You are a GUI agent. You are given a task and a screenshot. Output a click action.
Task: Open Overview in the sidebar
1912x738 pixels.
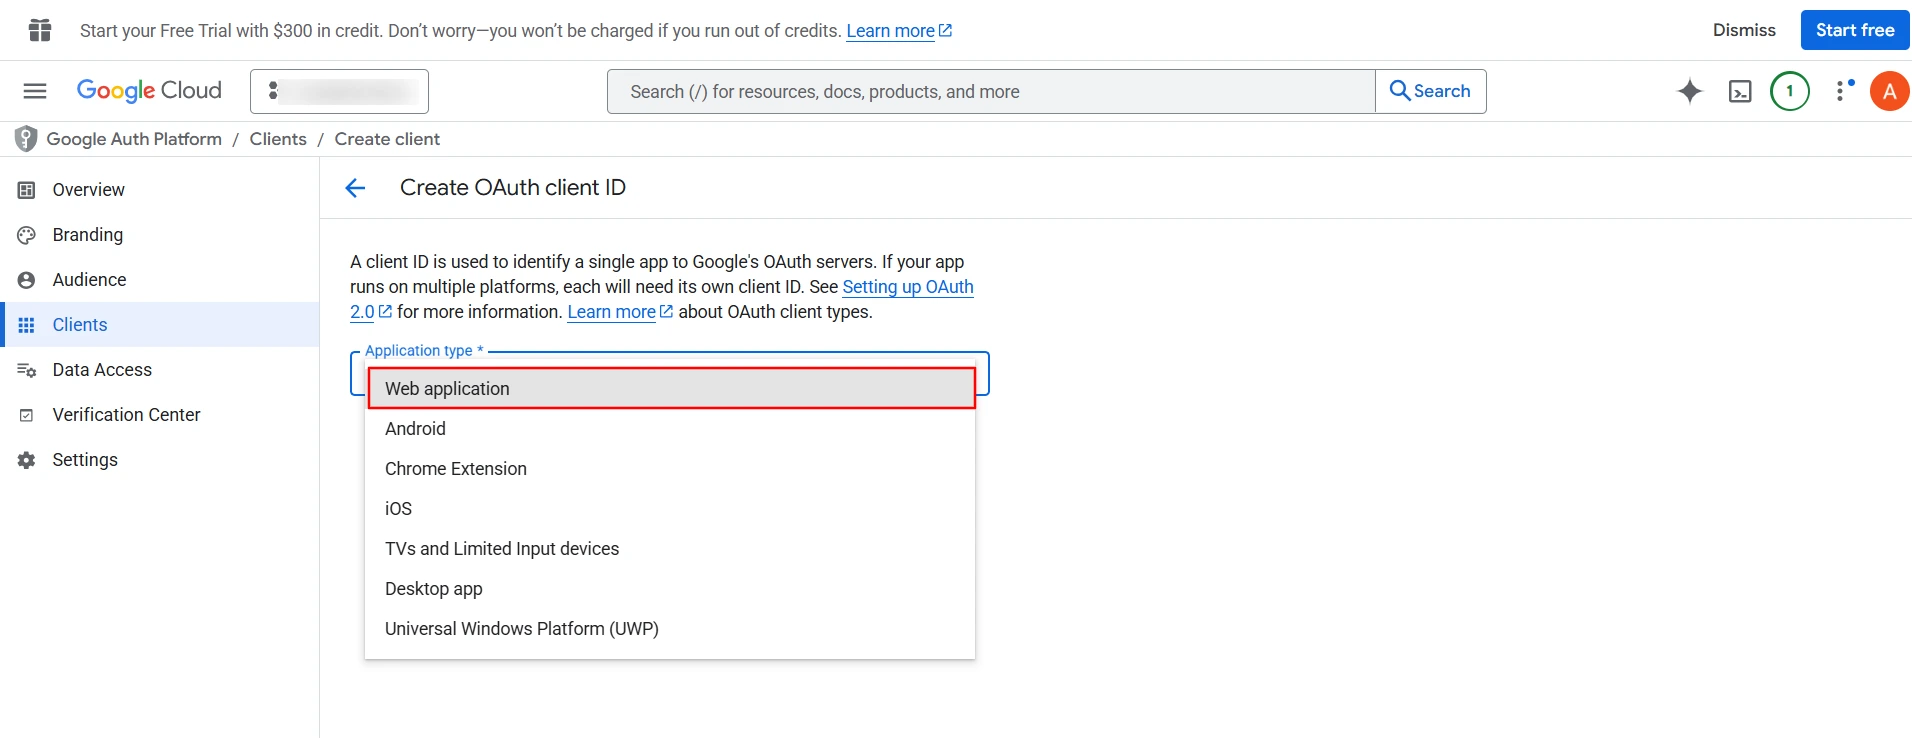160,190
